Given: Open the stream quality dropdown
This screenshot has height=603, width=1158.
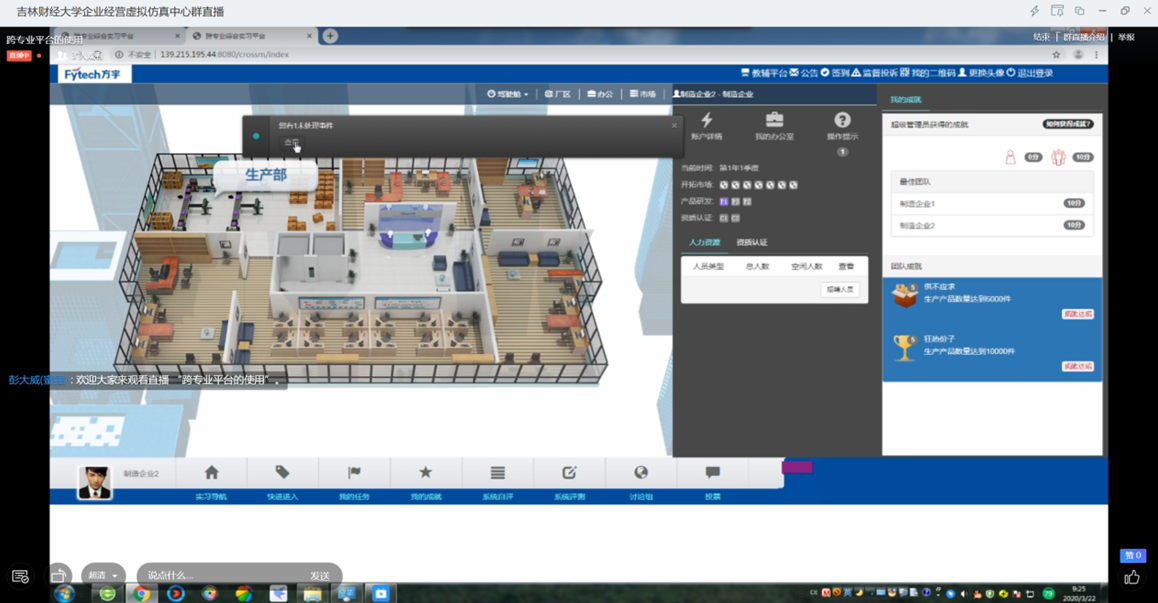Looking at the screenshot, I should 102,575.
